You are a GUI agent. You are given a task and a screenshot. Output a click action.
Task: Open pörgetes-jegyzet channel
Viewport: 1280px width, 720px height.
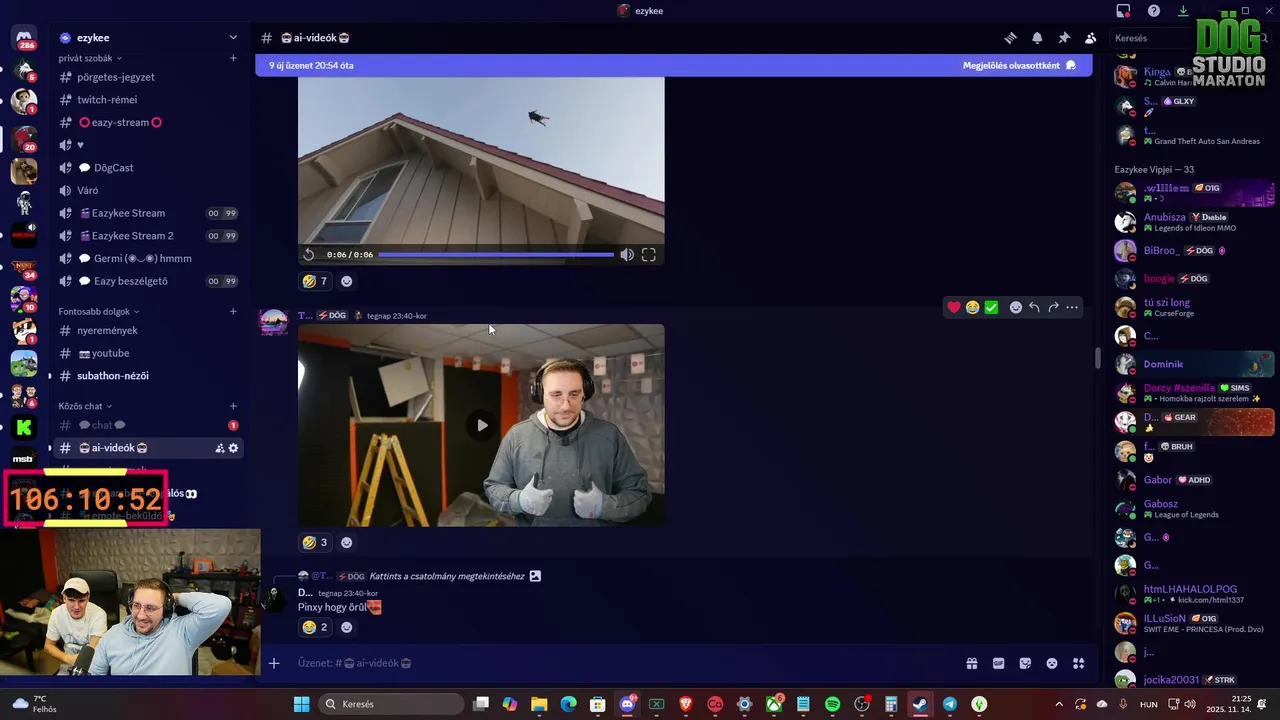click(148, 77)
